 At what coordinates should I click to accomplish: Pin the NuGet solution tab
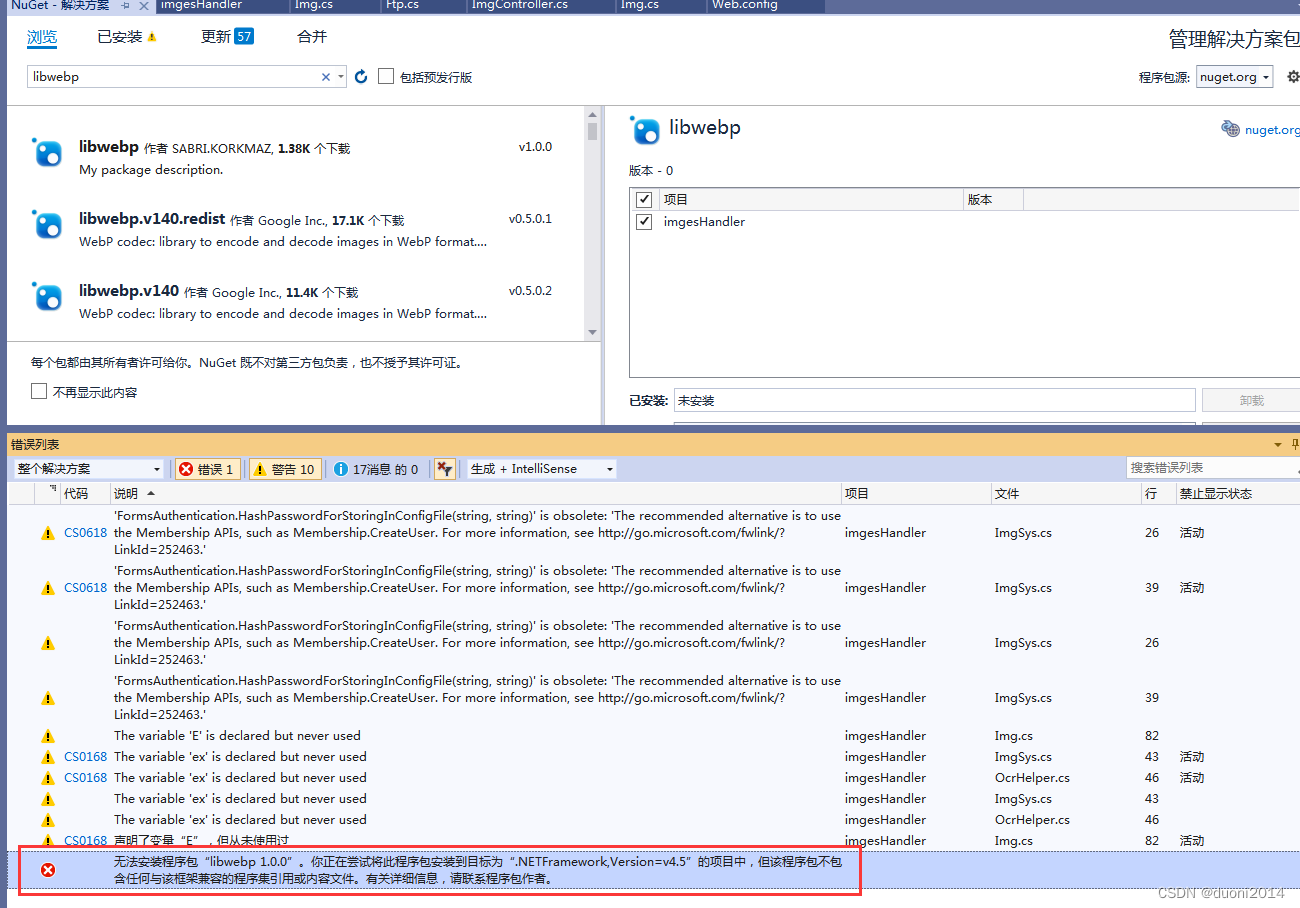[125, 5]
